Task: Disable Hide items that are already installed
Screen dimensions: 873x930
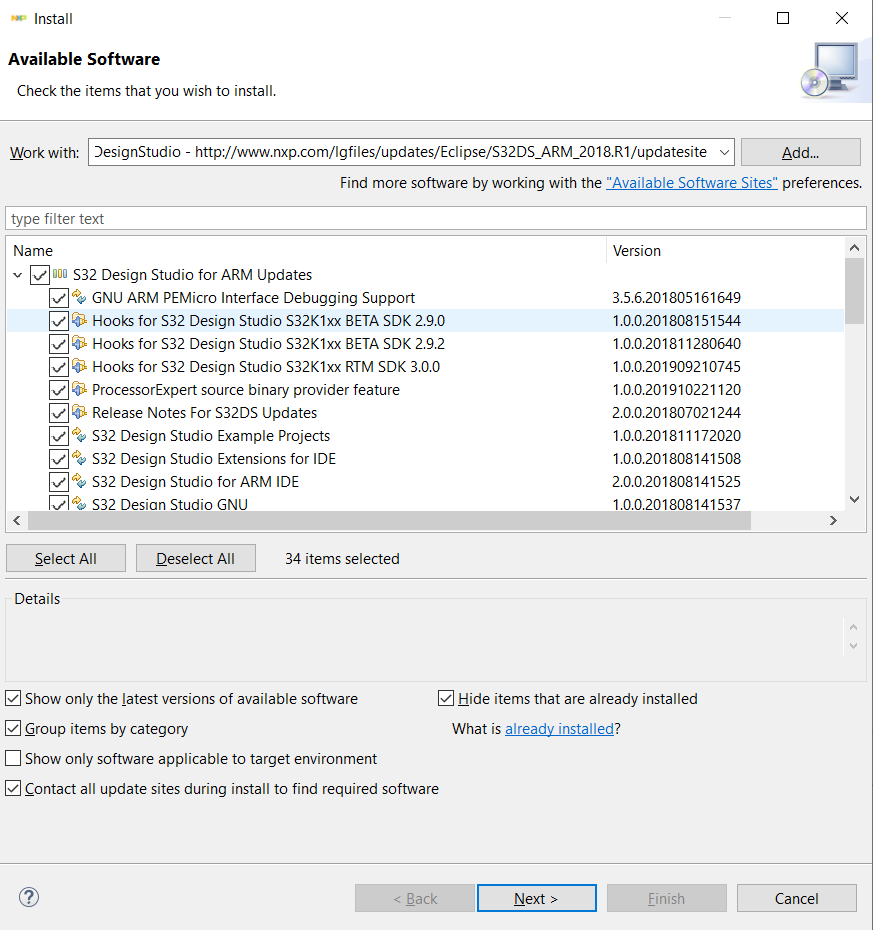Action: [x=447, y=699]
